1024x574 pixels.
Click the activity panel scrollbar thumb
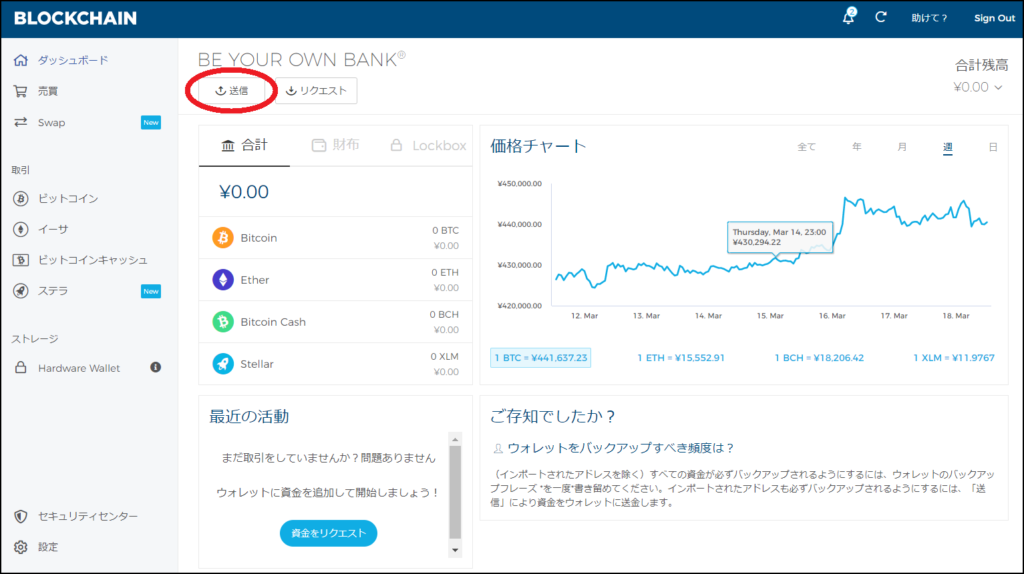tap(455, 492)
